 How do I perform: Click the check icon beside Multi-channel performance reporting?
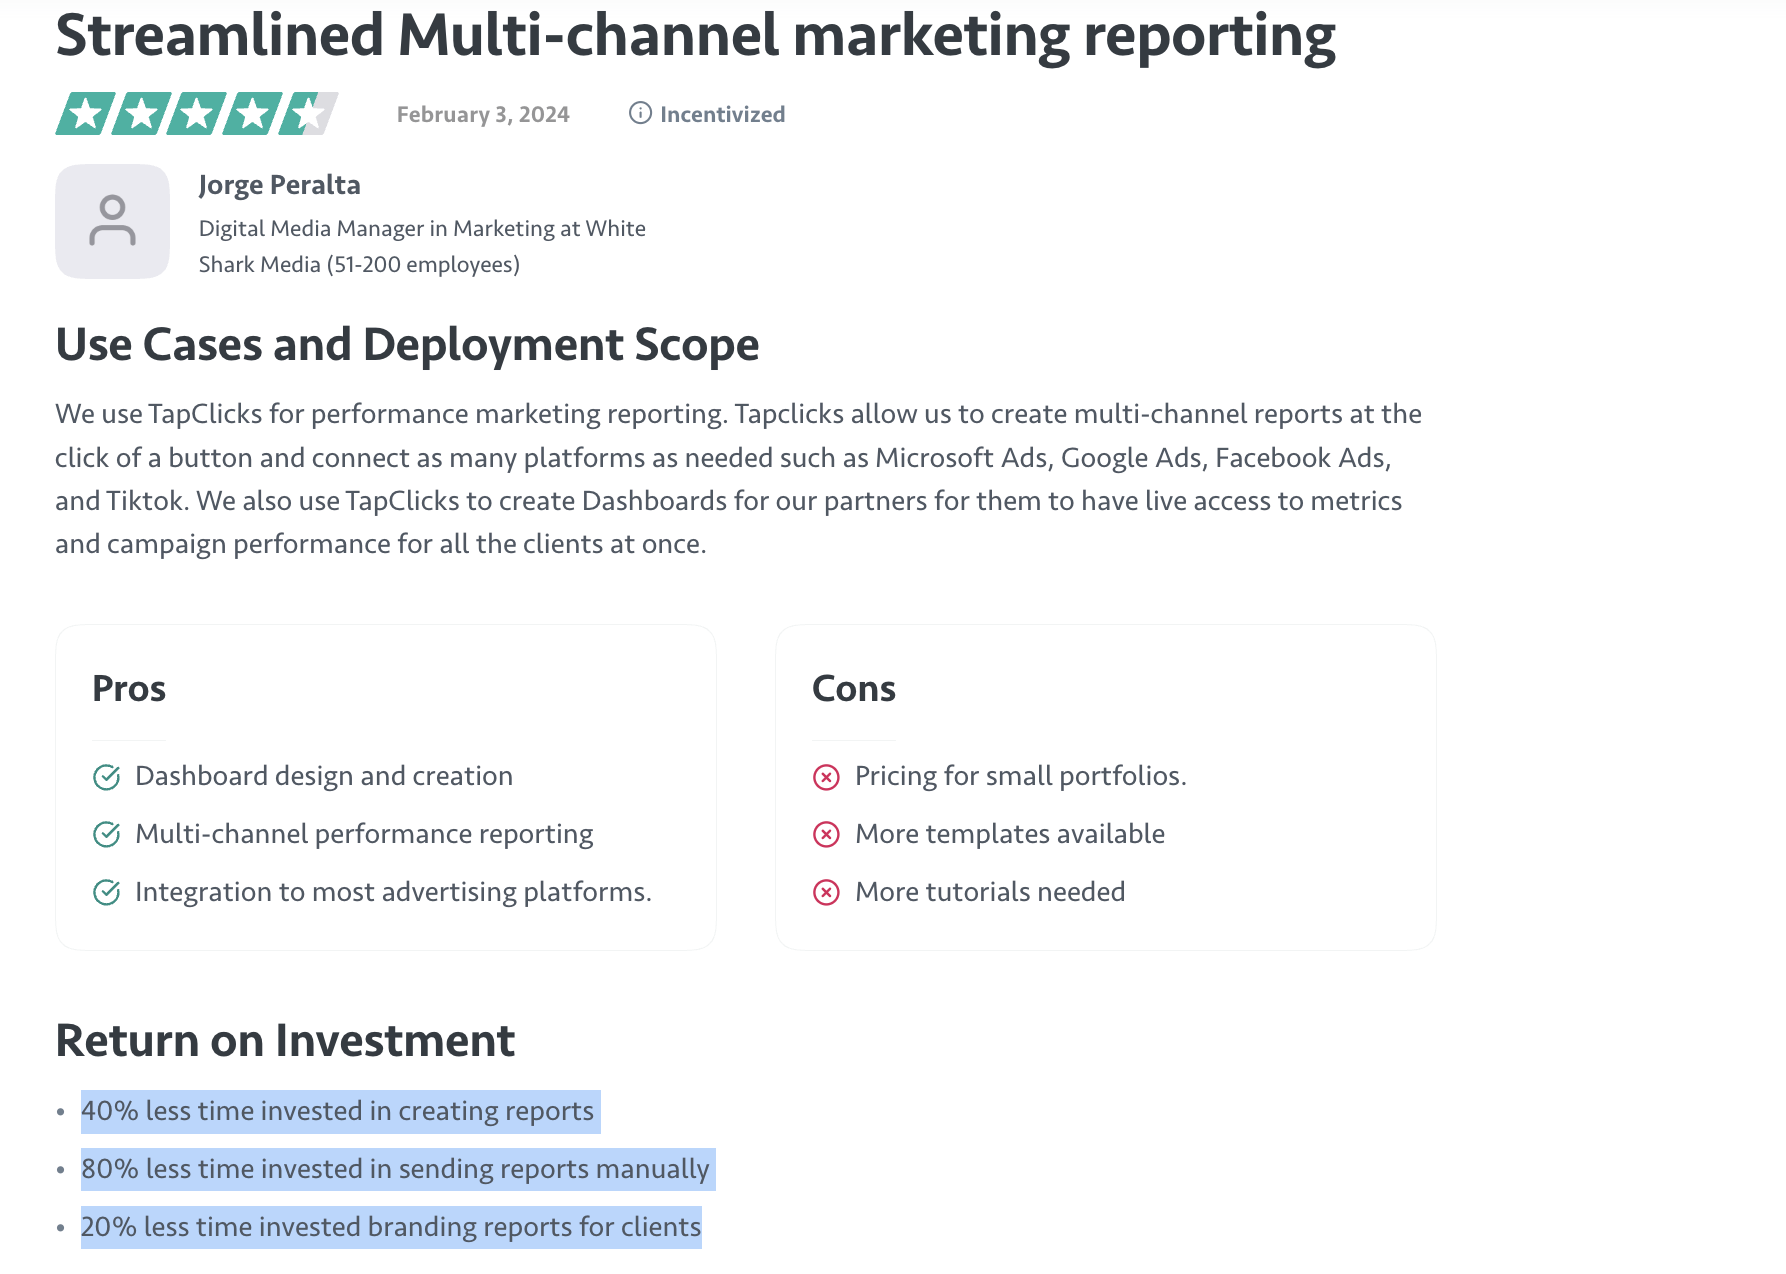click(106, 835)
